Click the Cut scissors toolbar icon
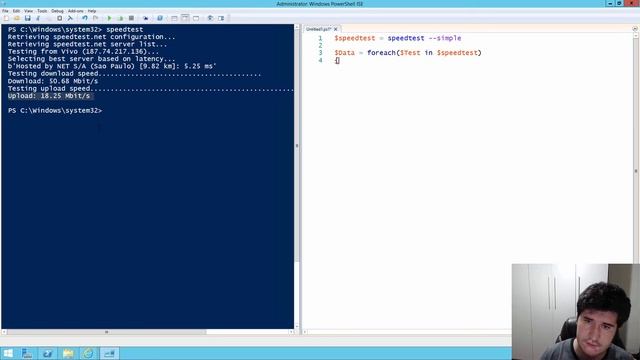This screenshot has height=360, width=640. [38, 18]
